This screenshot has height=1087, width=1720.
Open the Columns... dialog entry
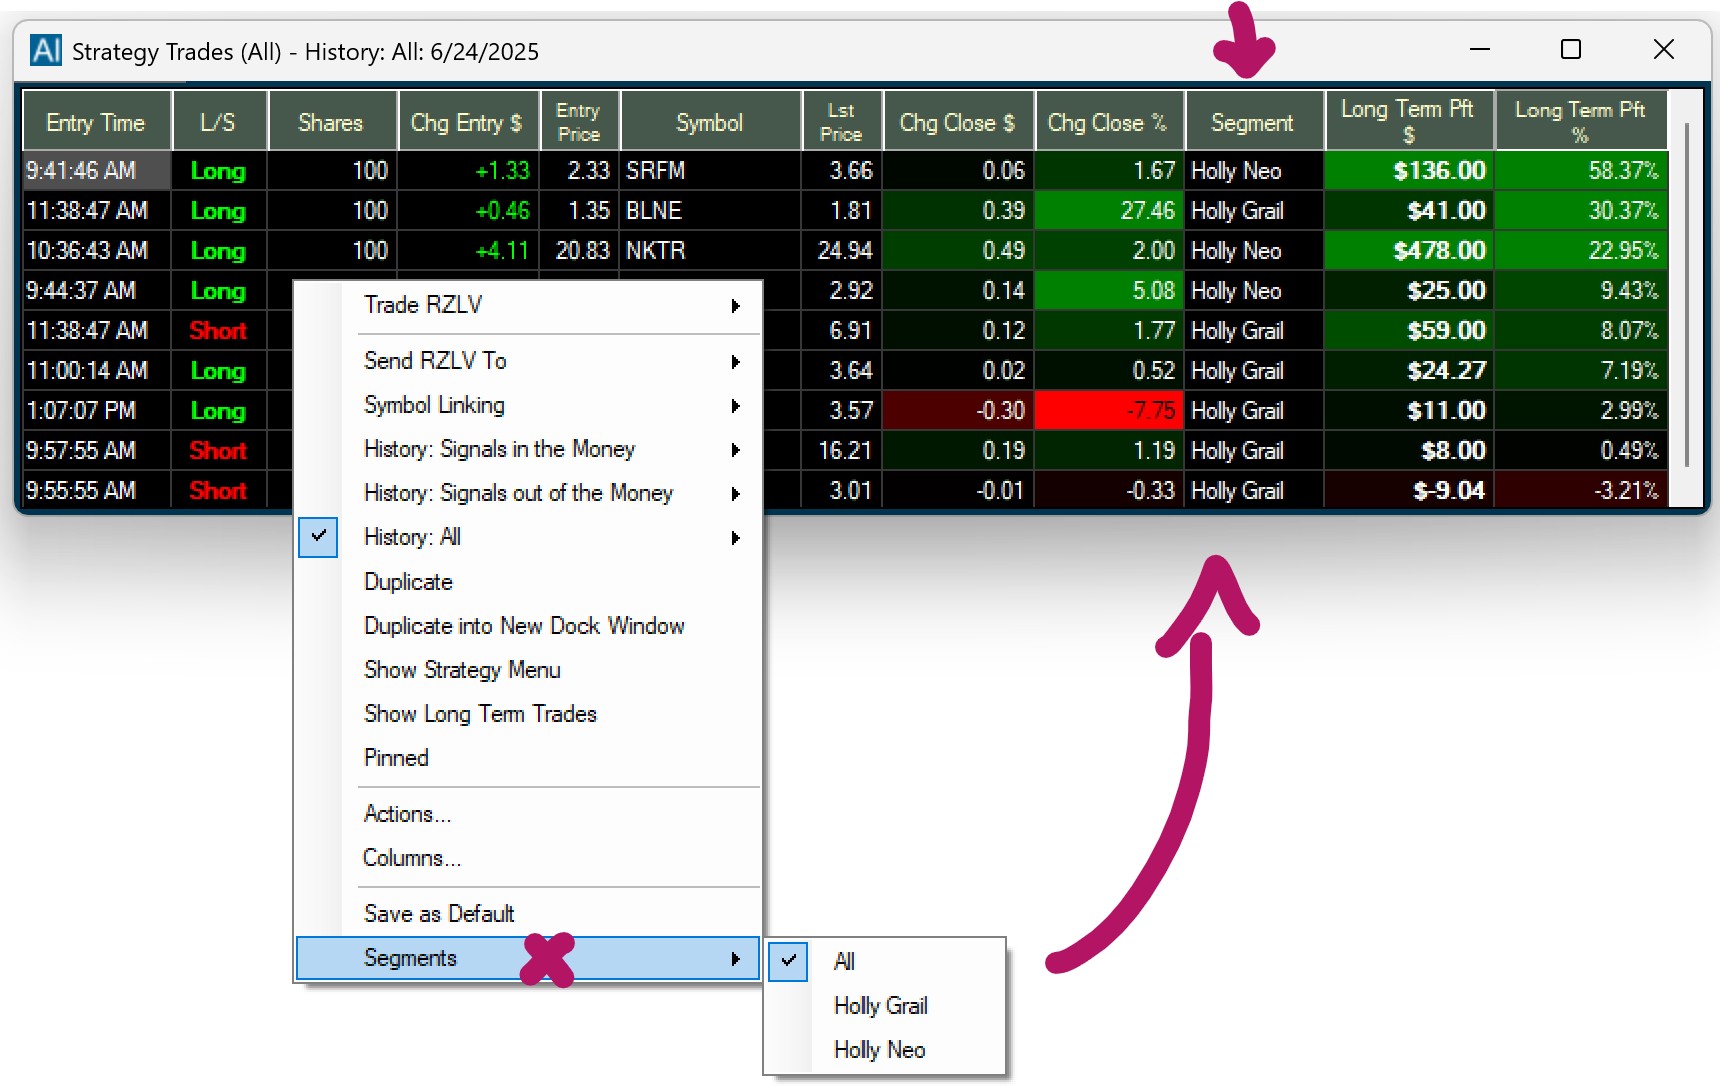[528, 858]
